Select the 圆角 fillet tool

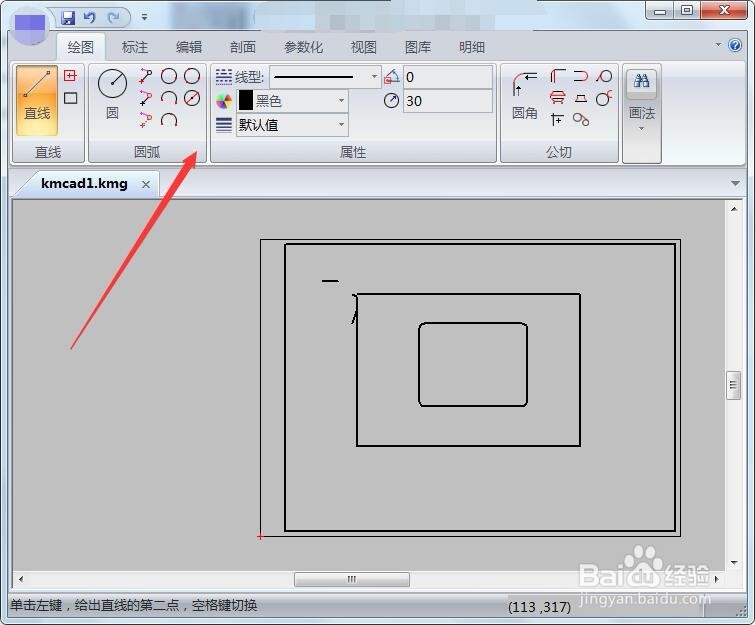(x=524, y=95)
